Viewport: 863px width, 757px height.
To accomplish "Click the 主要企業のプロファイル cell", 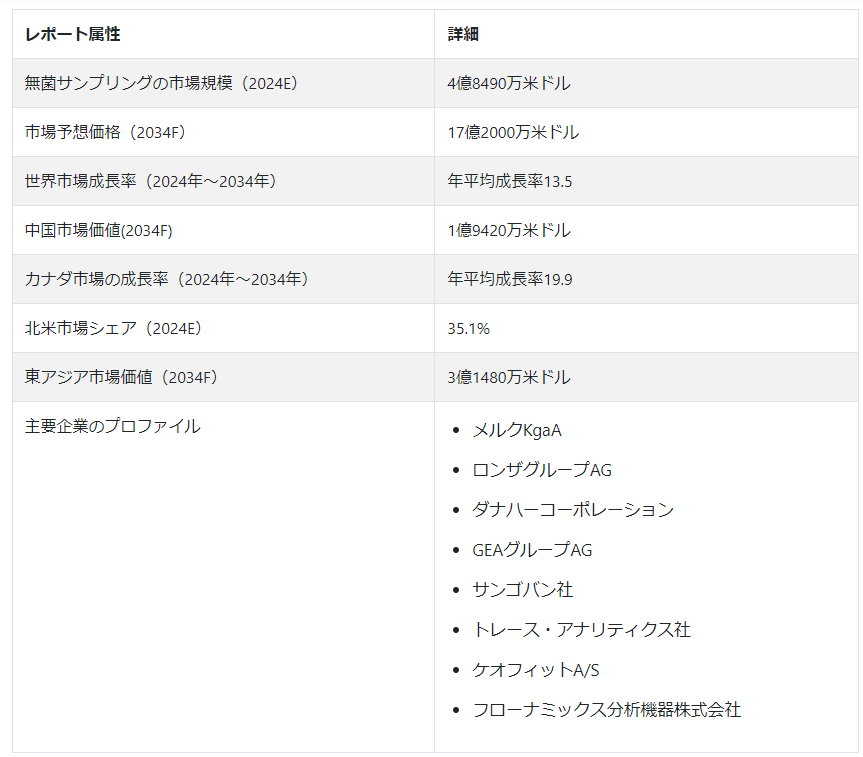I will (x=112, y=426).
